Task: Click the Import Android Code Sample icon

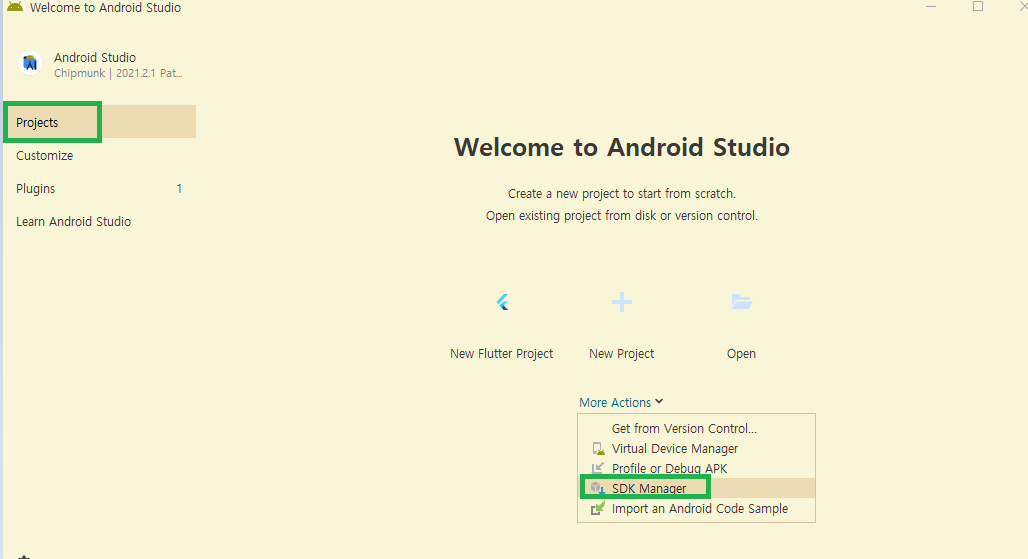Action: [x=598, y=509]
